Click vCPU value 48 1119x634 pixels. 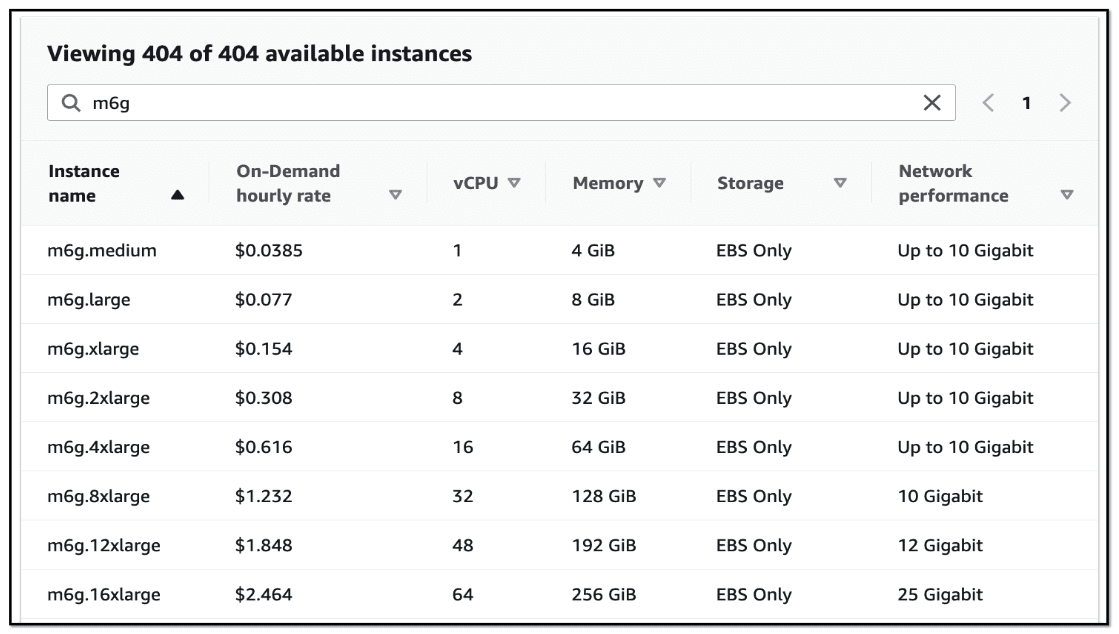pos(463,545)
